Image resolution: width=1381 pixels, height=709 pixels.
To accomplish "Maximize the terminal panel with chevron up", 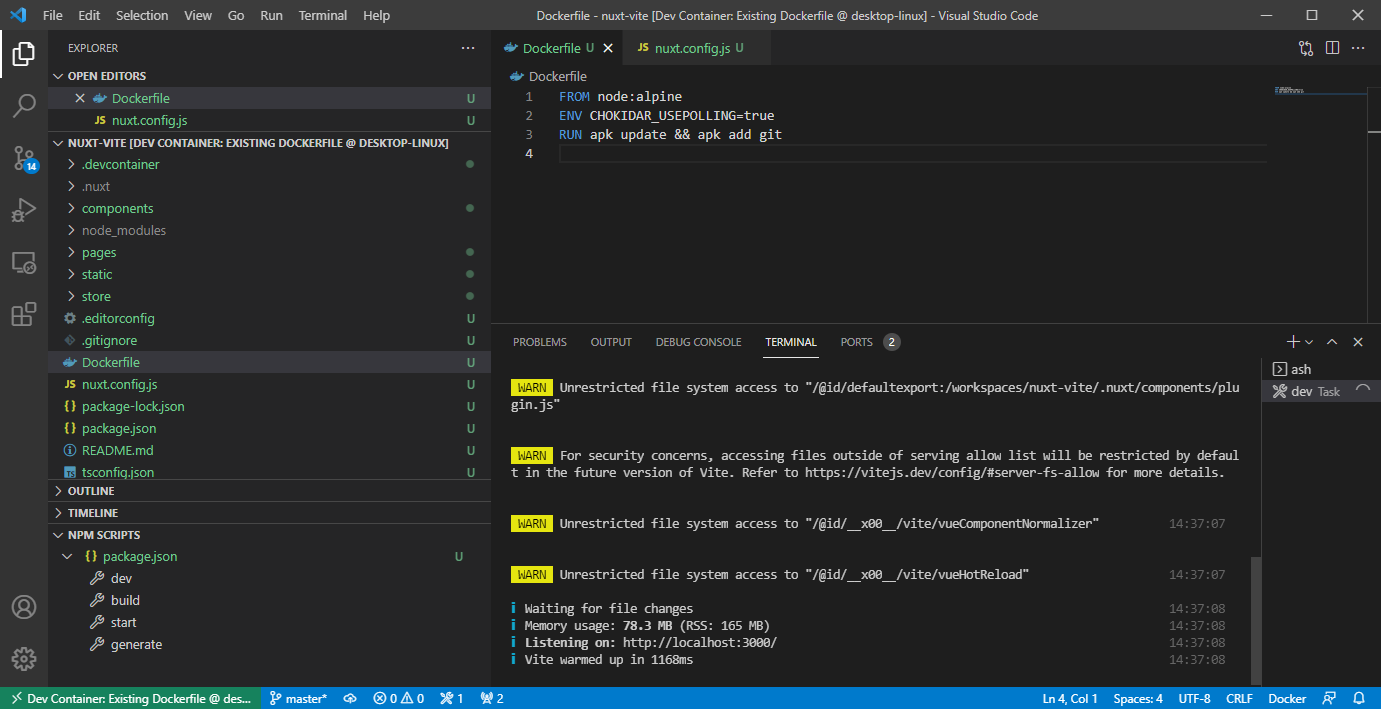I will 1332,342.
